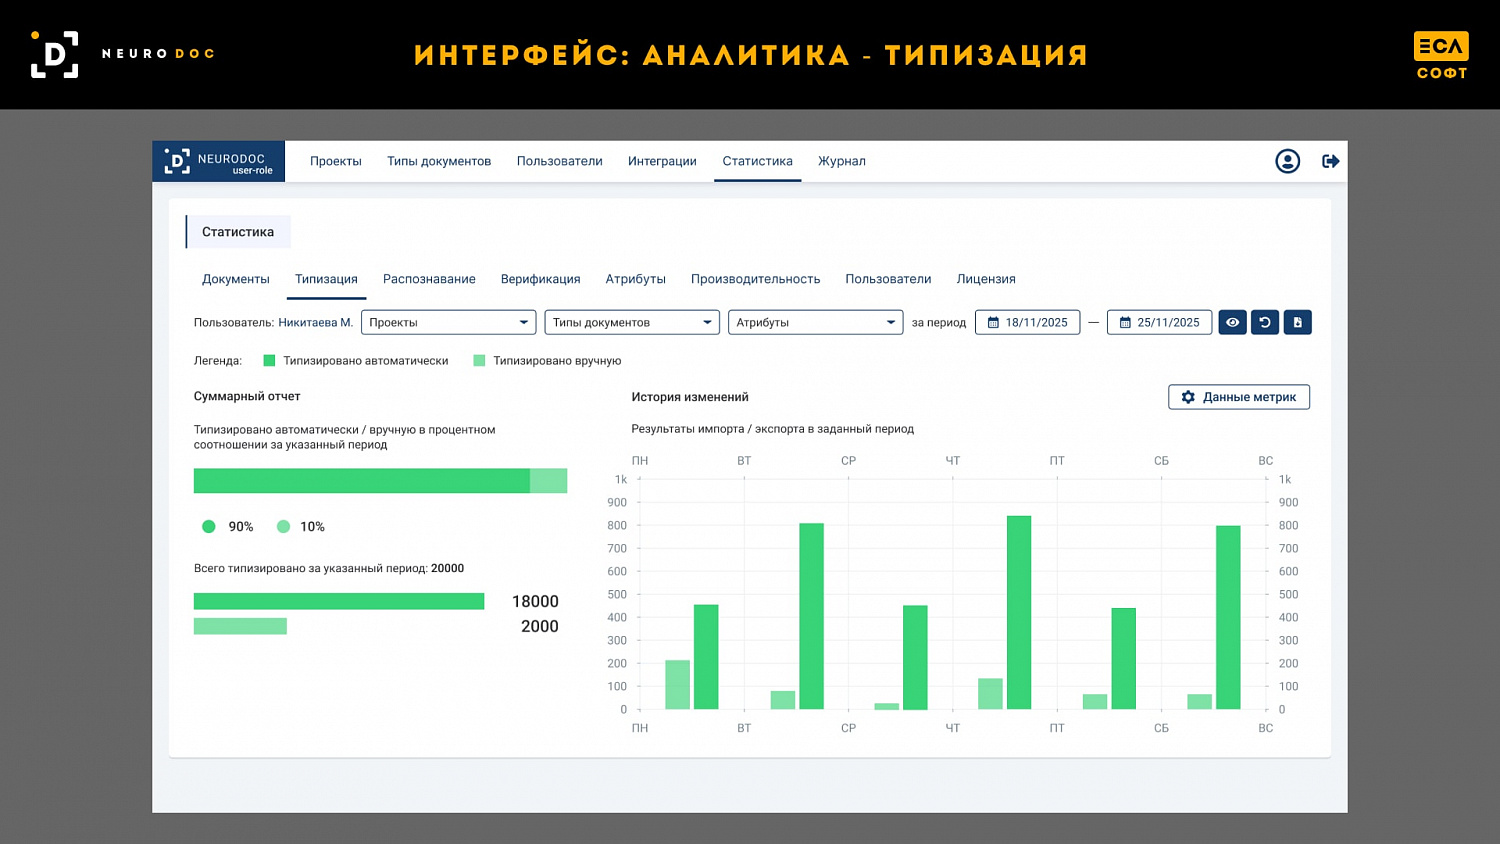Switch to the Распознавание sub-tab

(x=429, y=279)
